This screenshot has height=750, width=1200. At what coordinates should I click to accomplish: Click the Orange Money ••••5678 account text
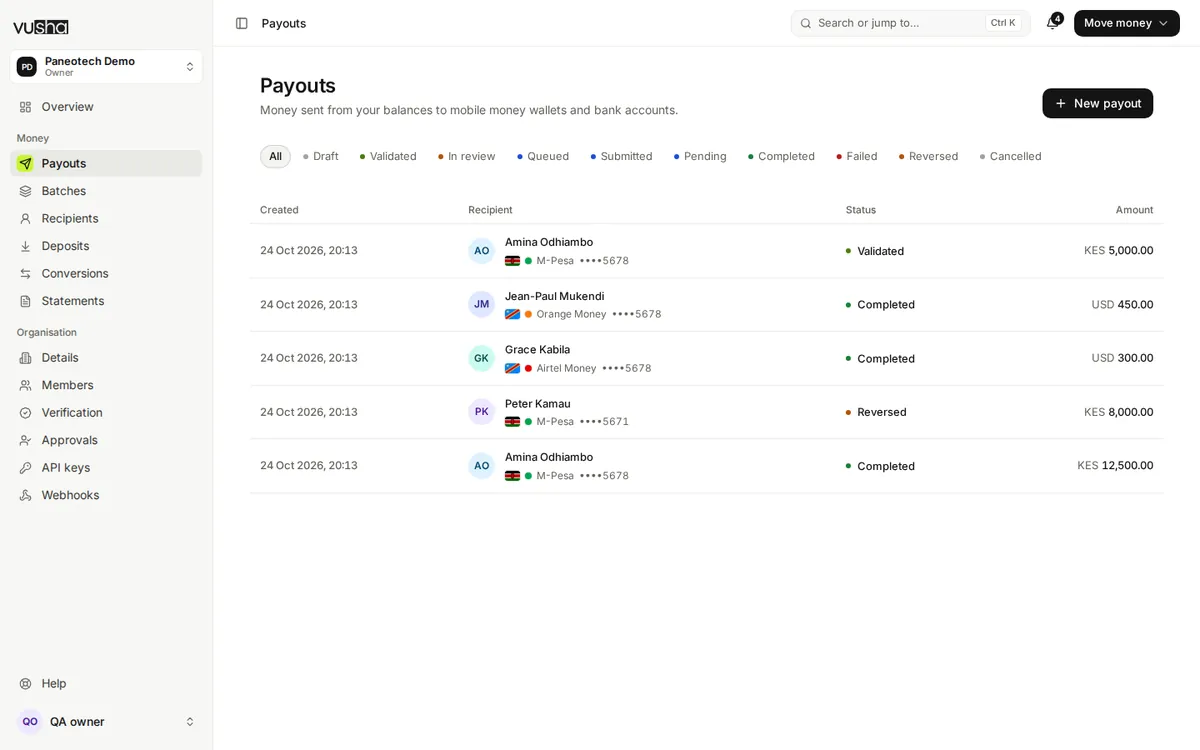point(598,314)
